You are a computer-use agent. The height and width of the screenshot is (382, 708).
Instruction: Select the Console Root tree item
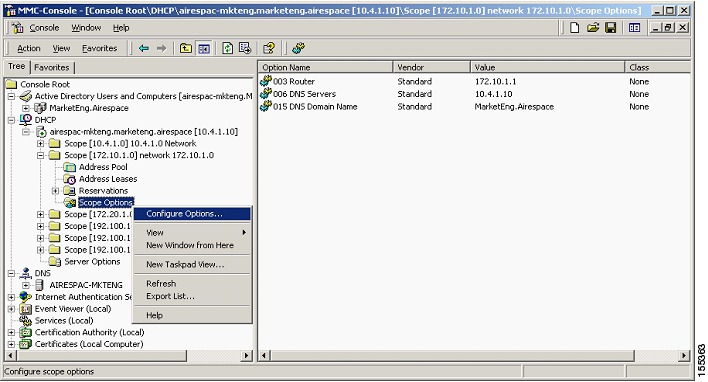click(x=45, y=84)
